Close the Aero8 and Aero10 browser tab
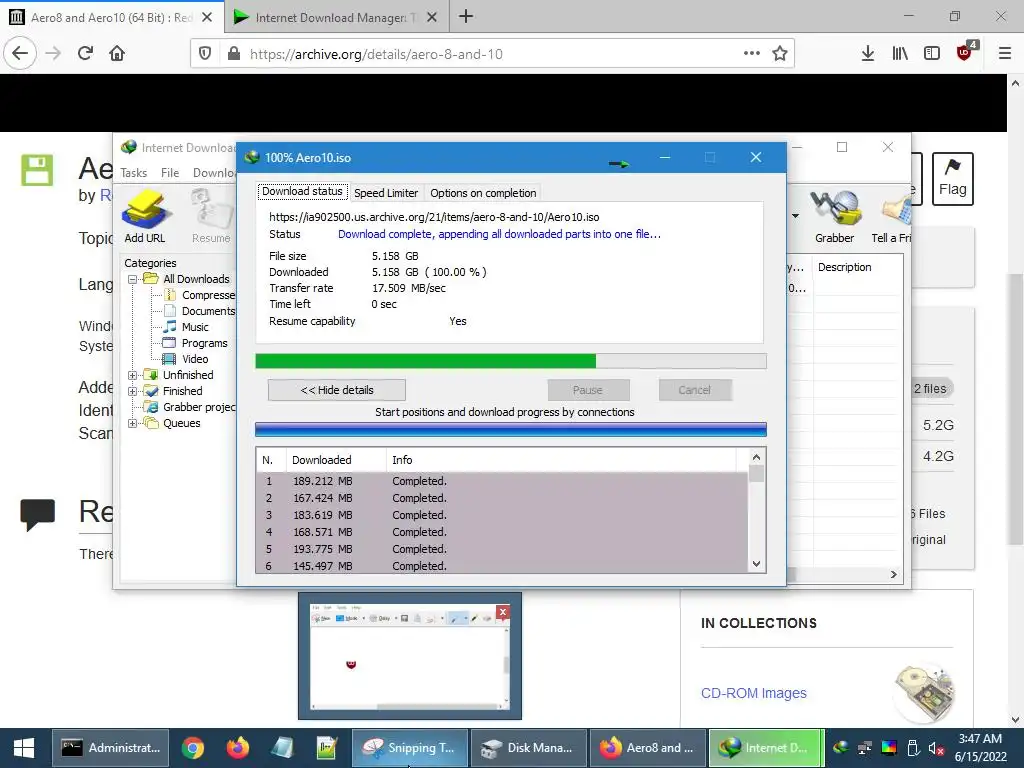 (207, 18)
